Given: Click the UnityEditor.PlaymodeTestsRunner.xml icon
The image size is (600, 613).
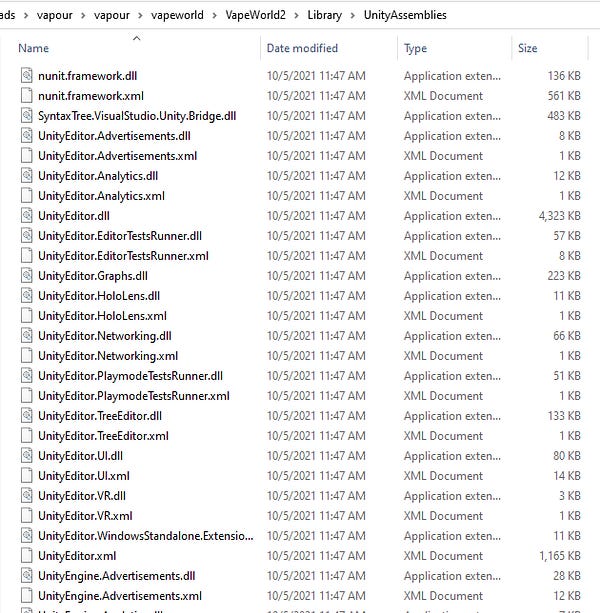Looking at the screenshot, I should [27, 396].
